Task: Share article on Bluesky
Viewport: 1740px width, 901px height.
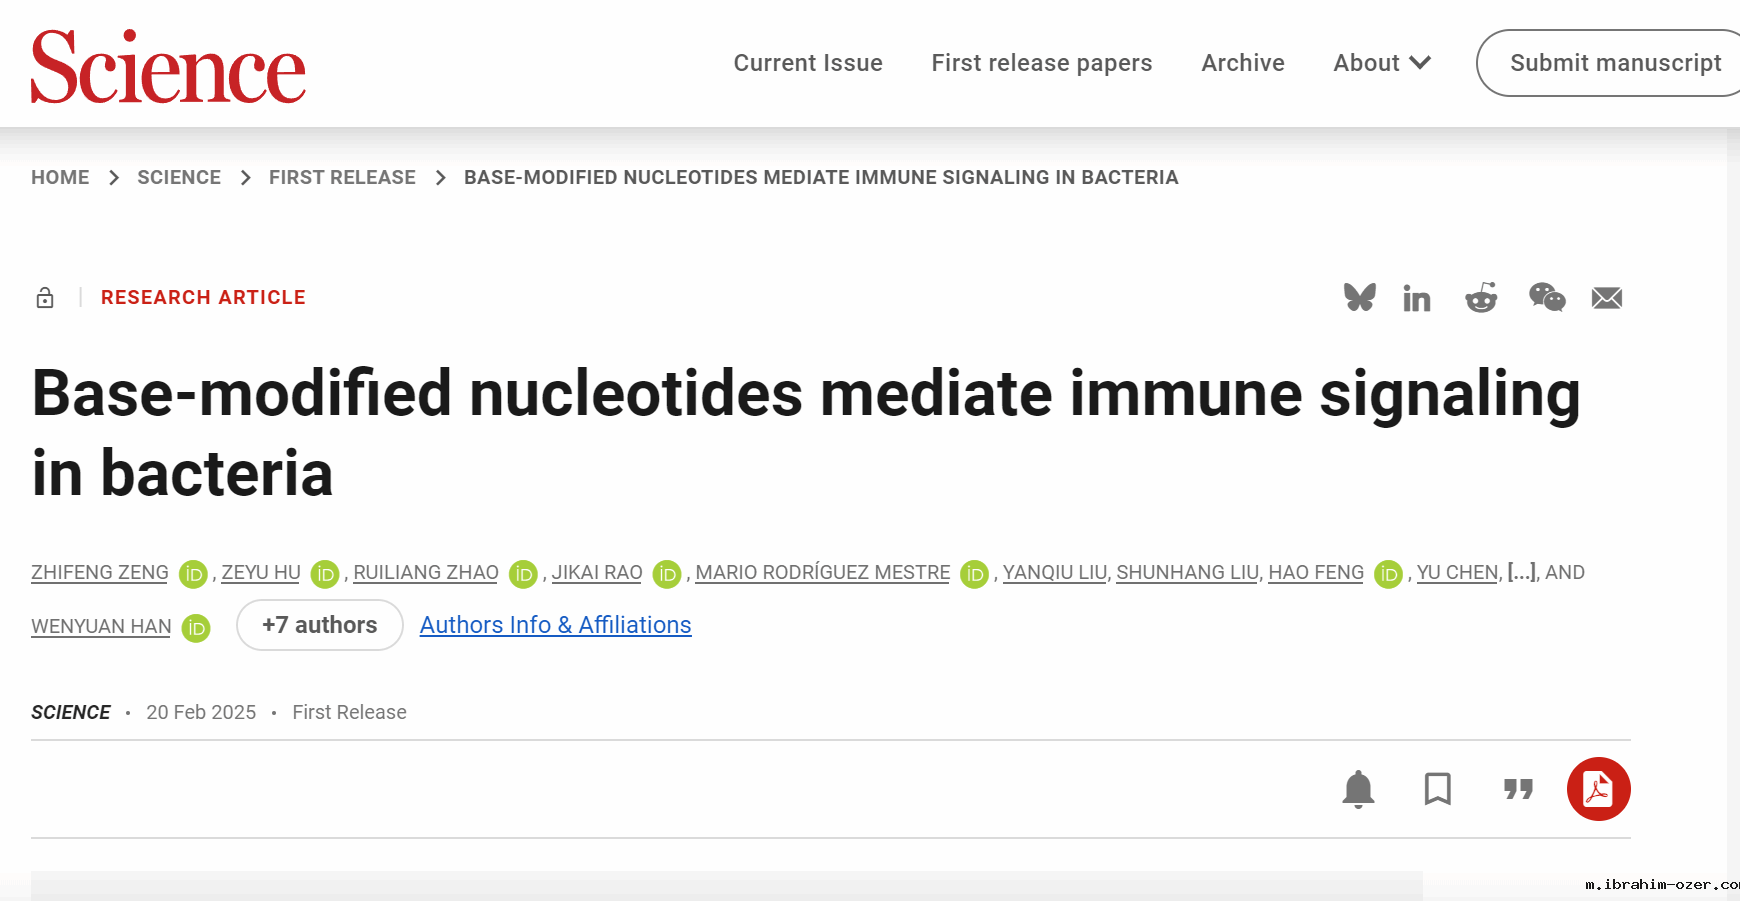Action: point(1359,297)
